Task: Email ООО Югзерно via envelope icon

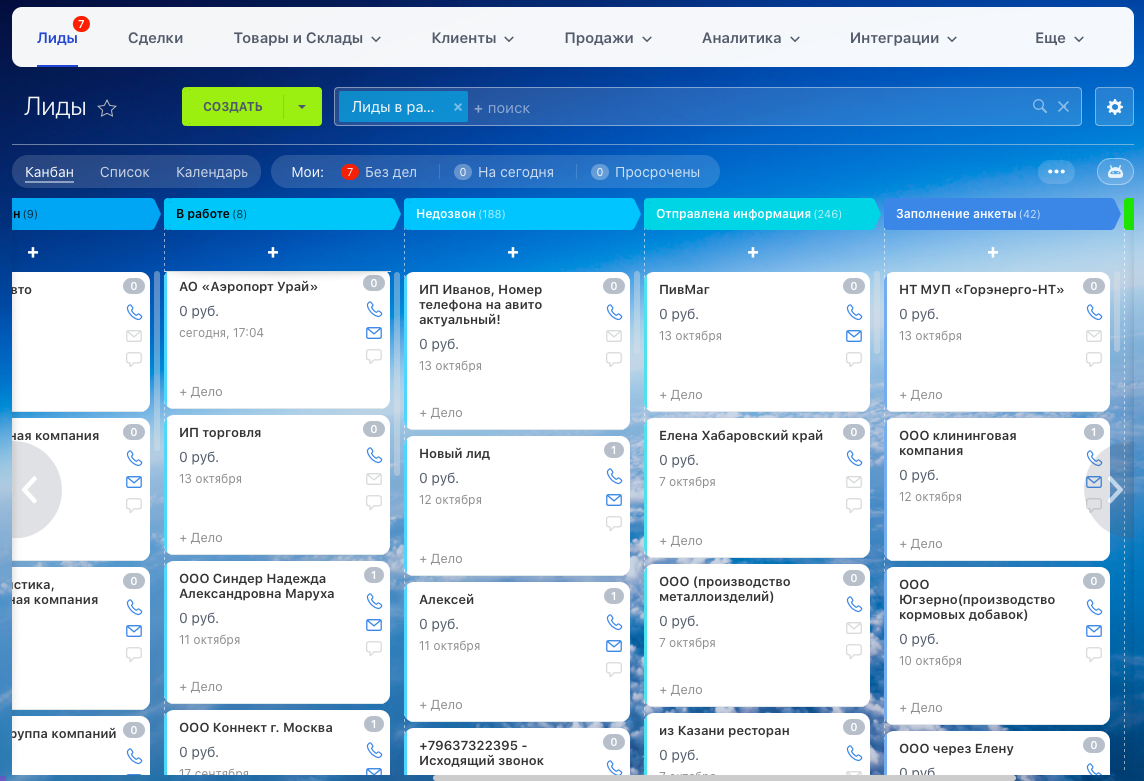Action: click(1094, 631)
